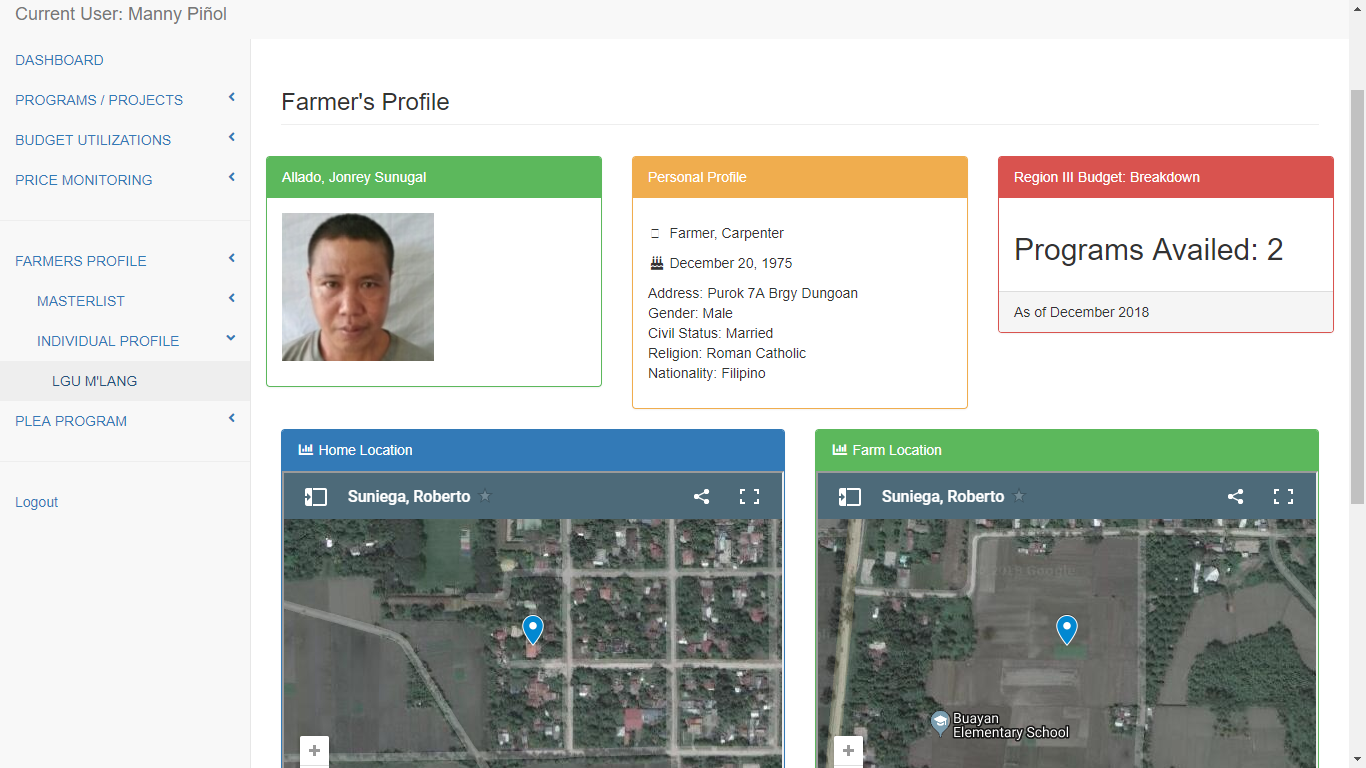Viewport: 1366px width, 768px height.
Task: Open Farm Location map in fullscreen
Action: pyautogui.click(x=1283, y=497)
